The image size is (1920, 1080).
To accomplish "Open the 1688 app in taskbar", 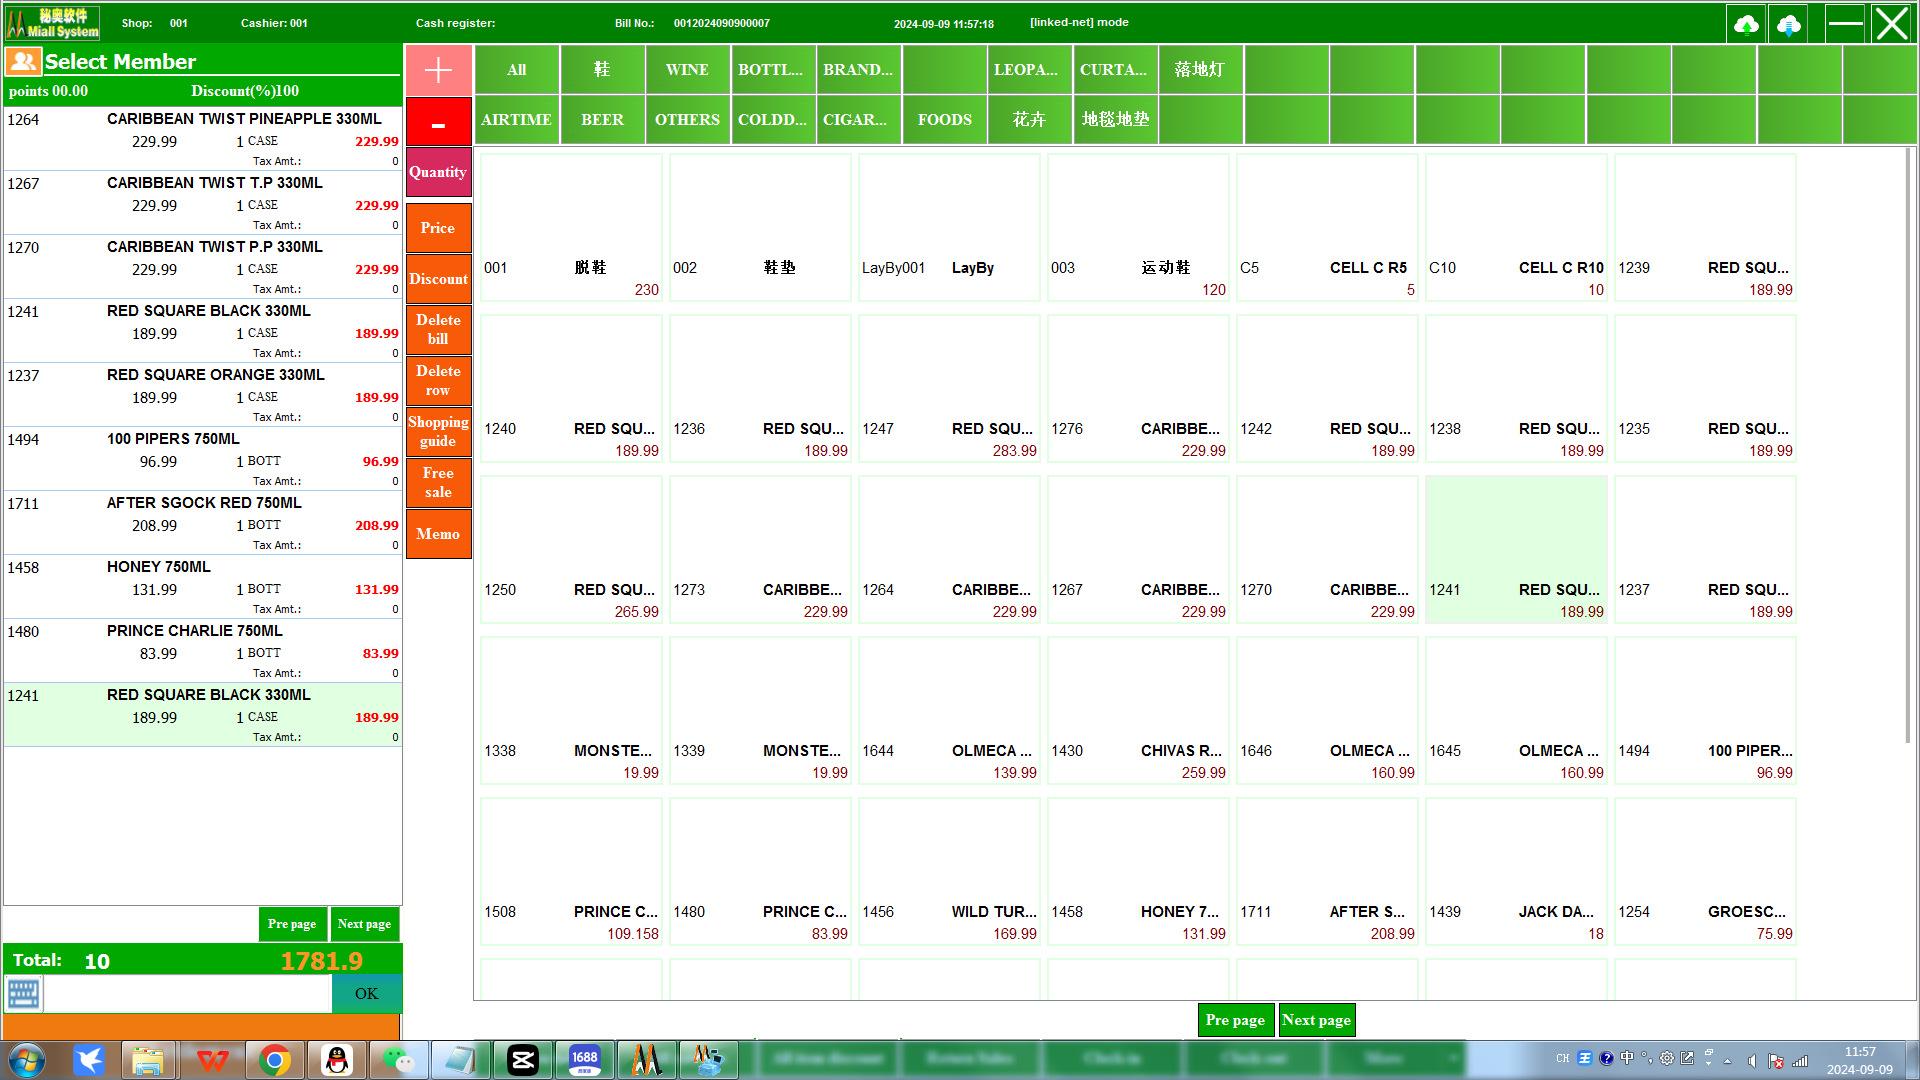I will [584, 1060].
